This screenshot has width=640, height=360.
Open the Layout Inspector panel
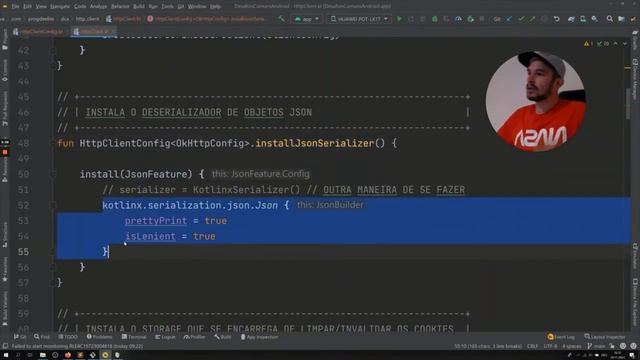tap(605, 337)
